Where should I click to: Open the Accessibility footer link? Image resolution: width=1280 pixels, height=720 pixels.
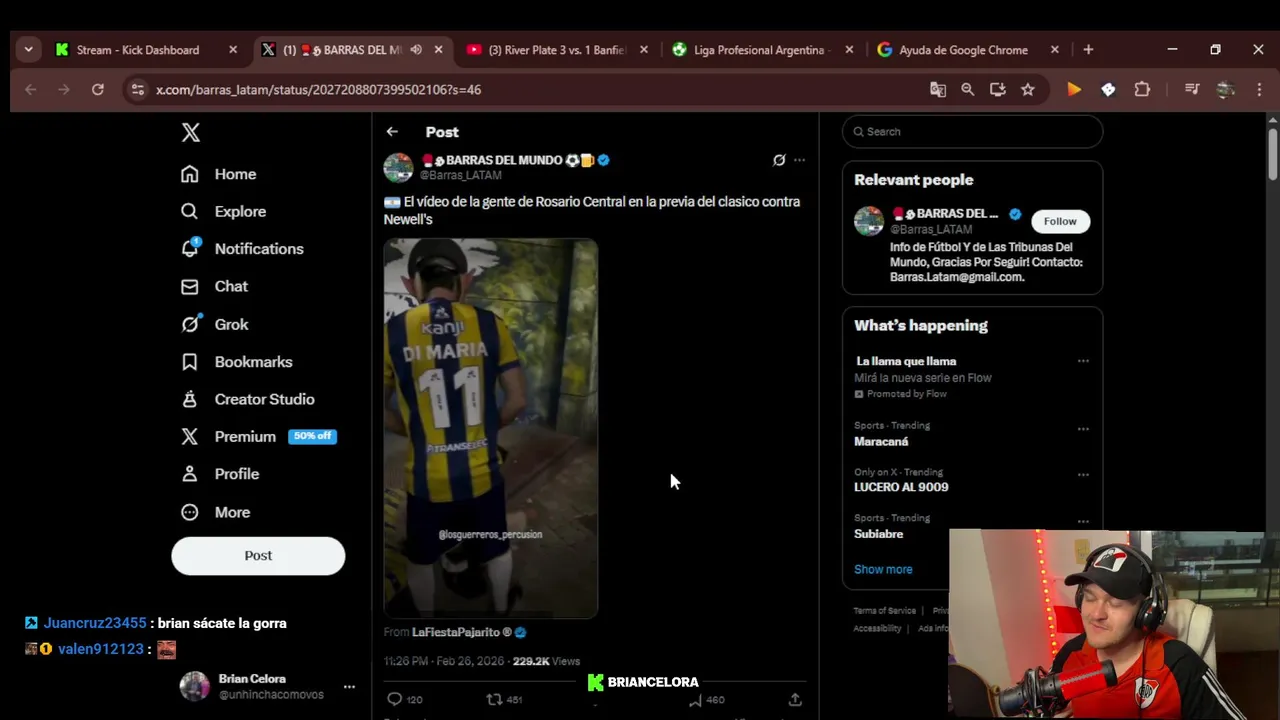coord(877,628)
